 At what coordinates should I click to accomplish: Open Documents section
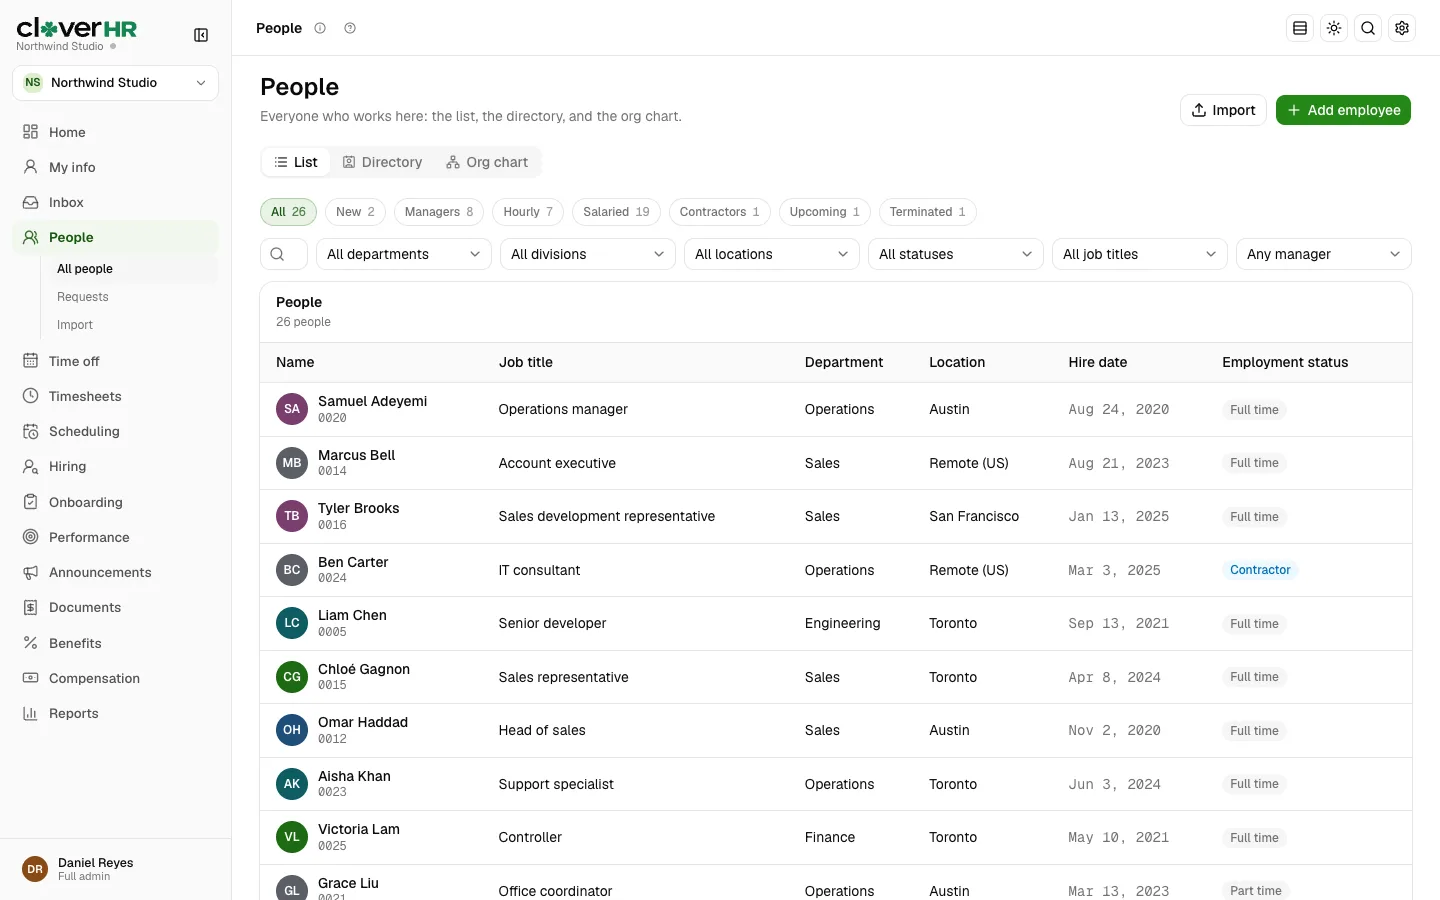pyautogui.click(x=115, y=607)
